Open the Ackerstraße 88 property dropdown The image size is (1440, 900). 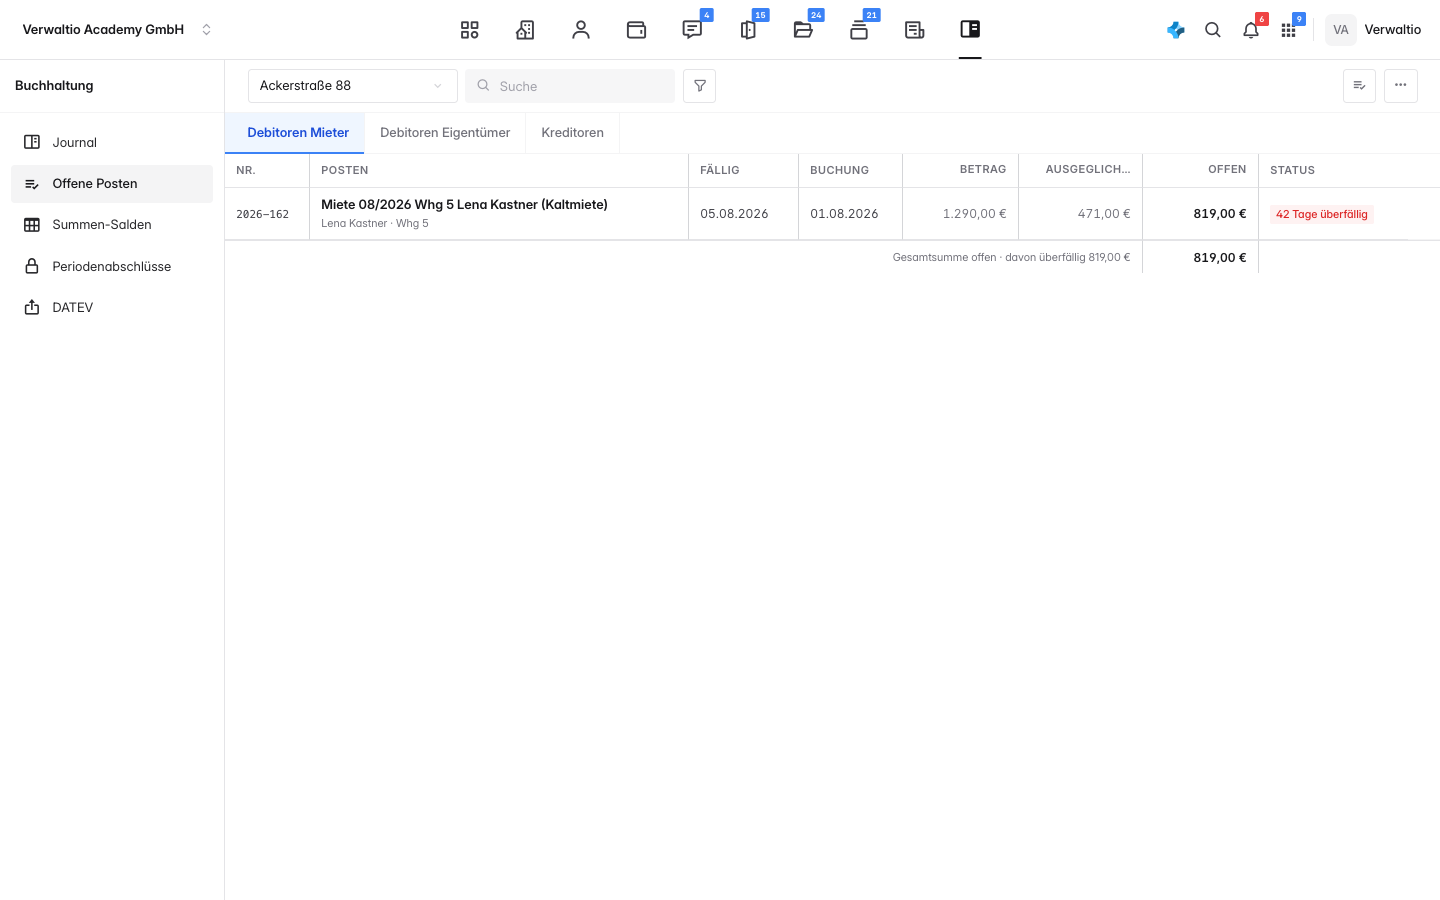coord(353,86)
